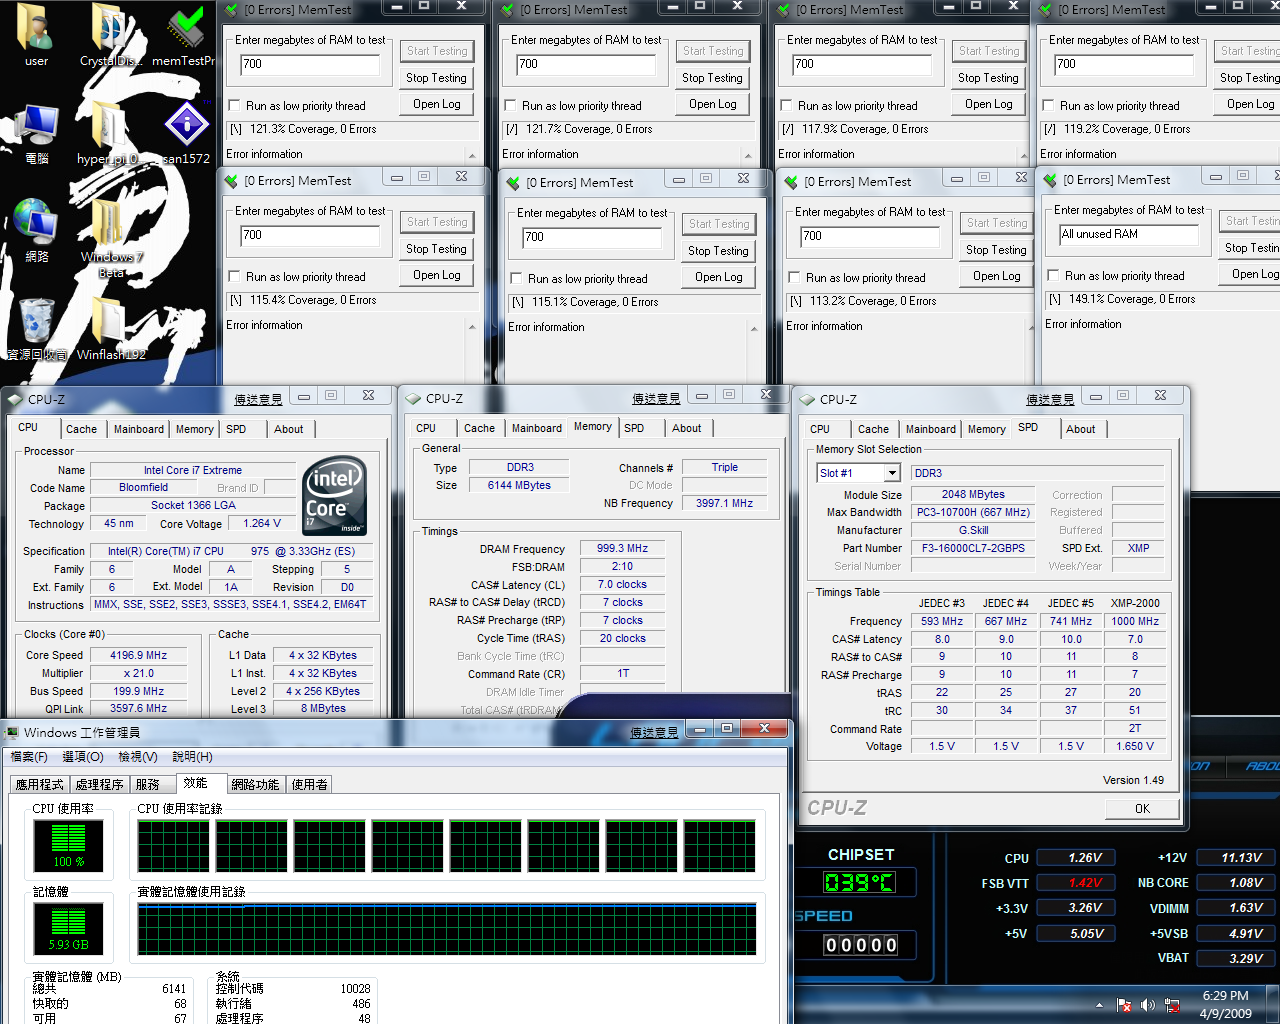Open the CrystalDis... desktop folder icon
1280x1024 pixels.
tap(110, 35)
